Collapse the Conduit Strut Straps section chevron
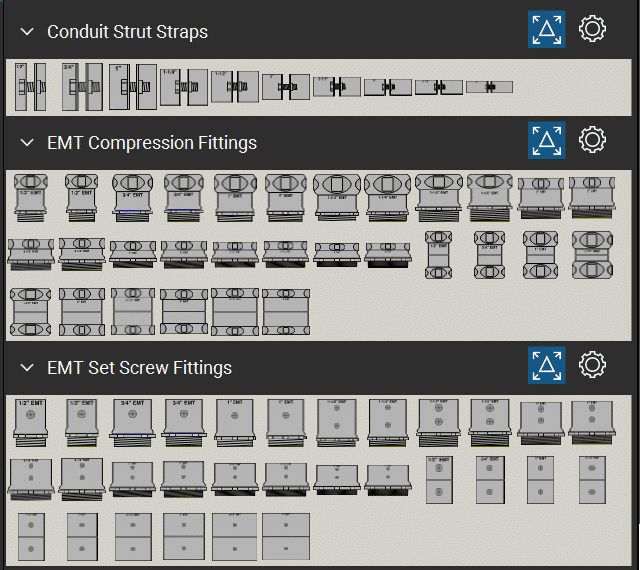640x570 pixels. (x=26, y=32)
